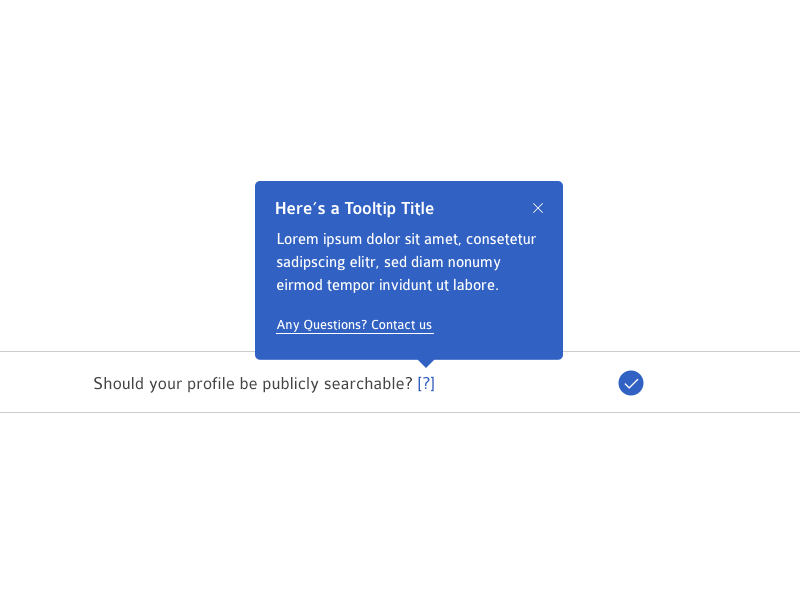Screen dimensions: 800x600
Task: Click the word "Lorem" in the tooltip body
Action: pos(298,239)
